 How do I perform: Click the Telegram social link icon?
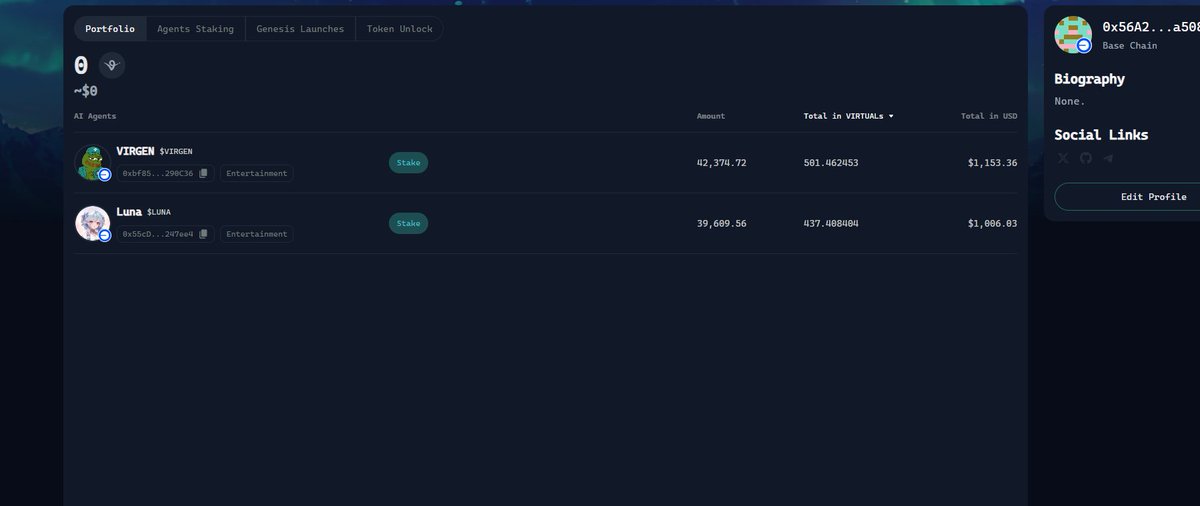click(1108, 158)
